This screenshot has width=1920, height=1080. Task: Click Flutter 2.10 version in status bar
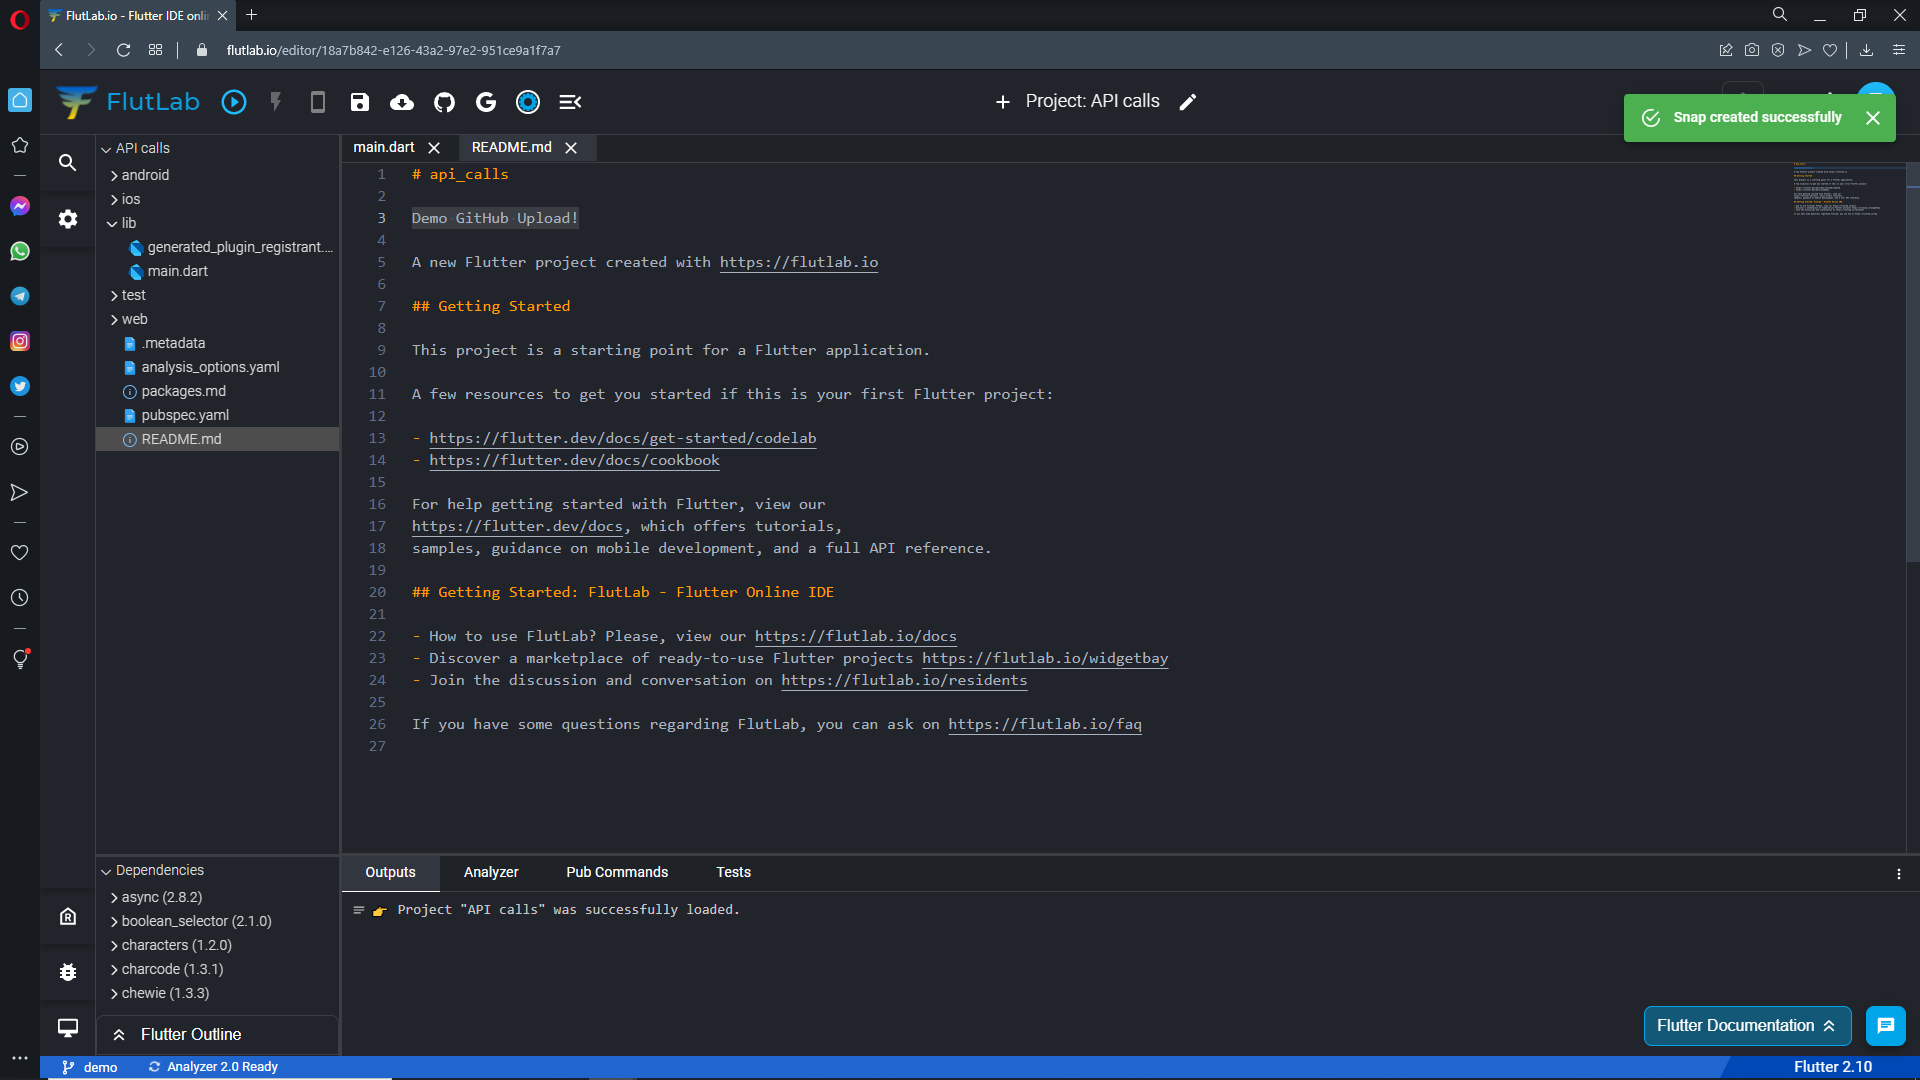[1832, 1067]
